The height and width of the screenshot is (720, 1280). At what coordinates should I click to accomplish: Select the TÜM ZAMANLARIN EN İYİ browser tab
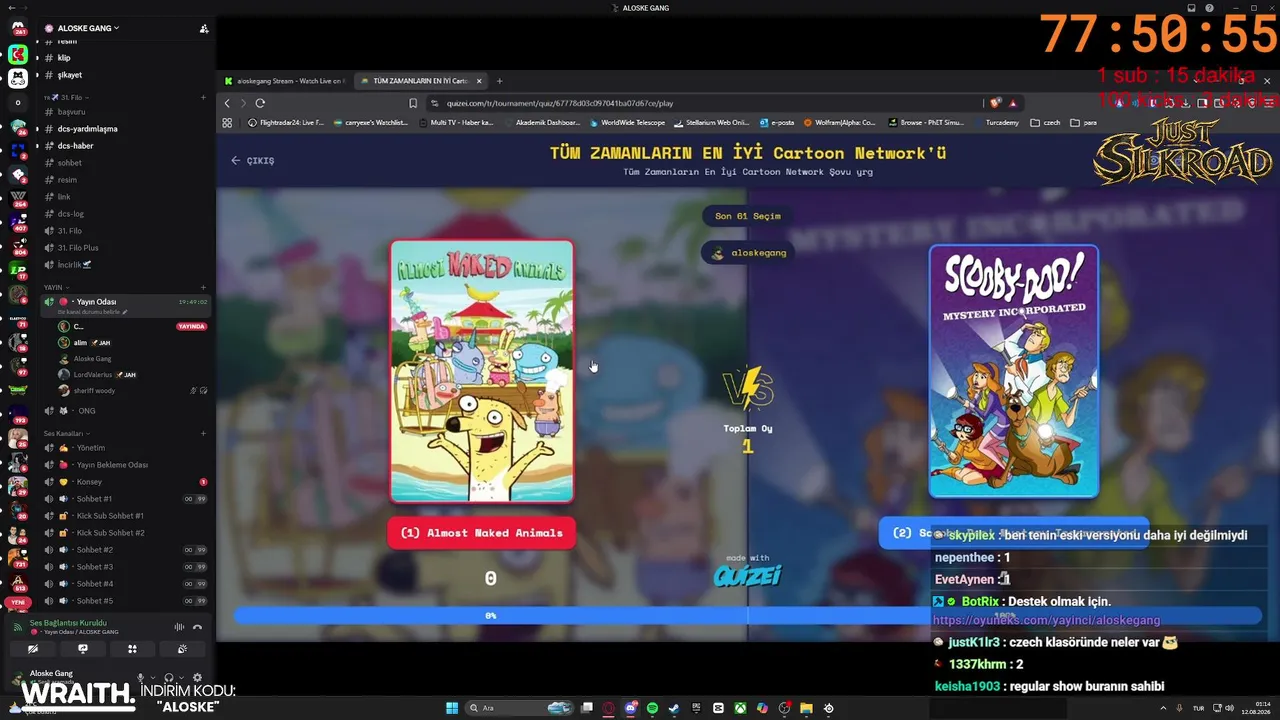coord(419,81)
